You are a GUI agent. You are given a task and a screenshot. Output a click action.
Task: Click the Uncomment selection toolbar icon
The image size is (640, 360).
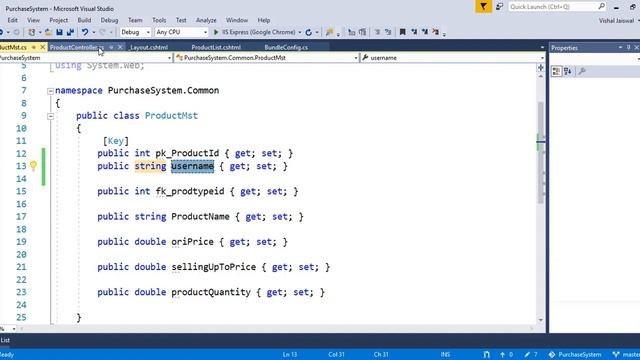pos(388,32)
